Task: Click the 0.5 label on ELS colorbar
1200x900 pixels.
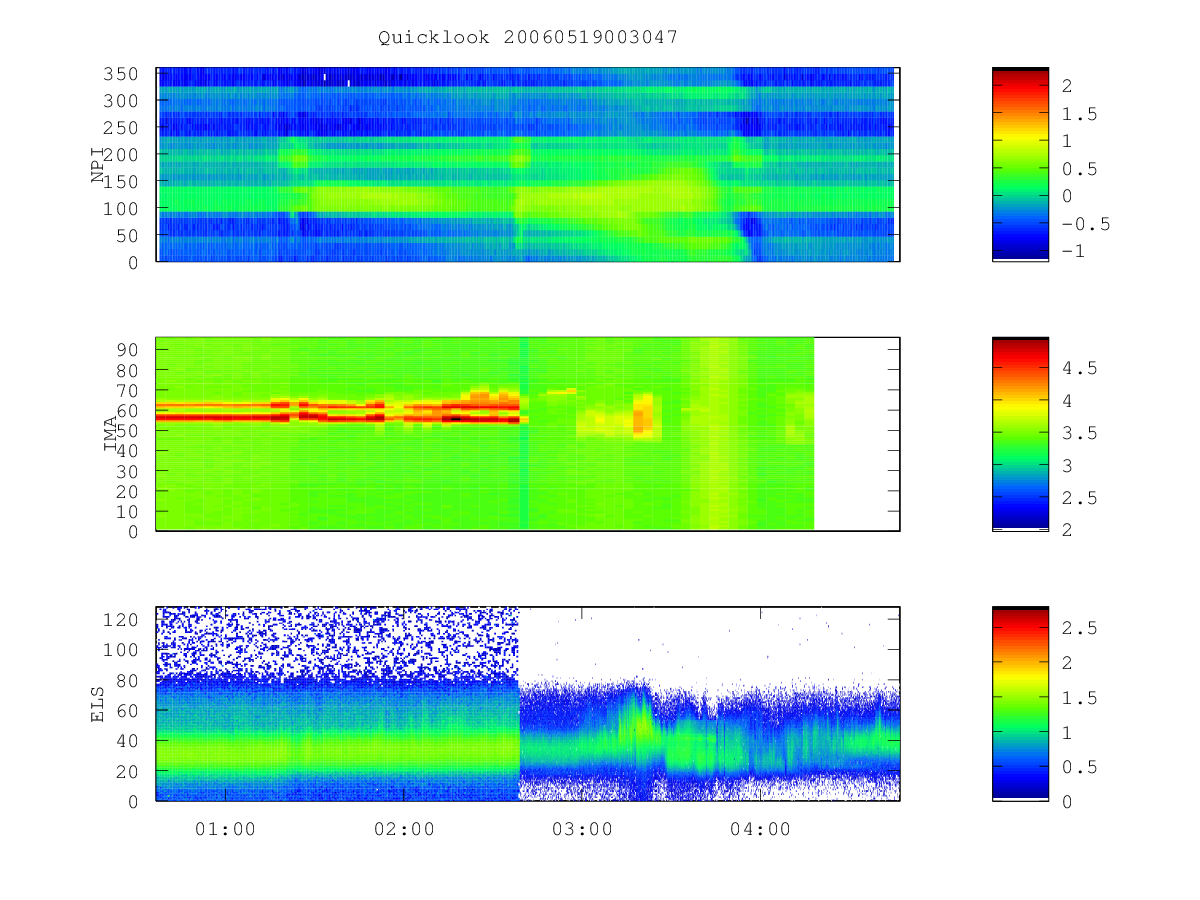Action: coord(1080,767)
